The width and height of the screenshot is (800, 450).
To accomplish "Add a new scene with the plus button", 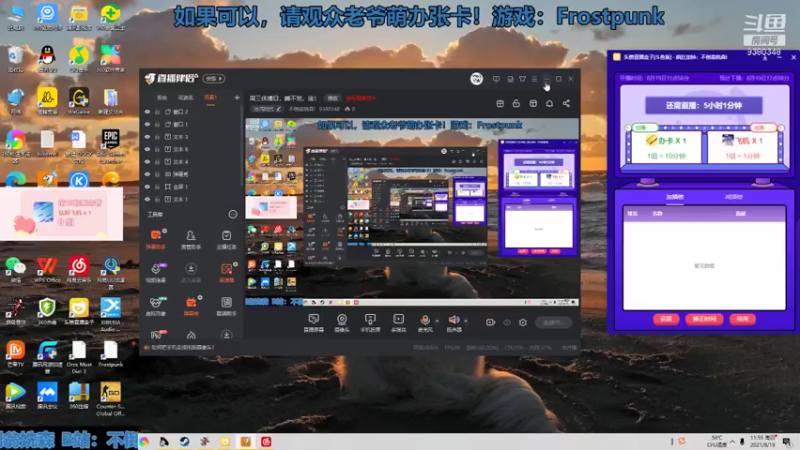I will pos(237,97).
